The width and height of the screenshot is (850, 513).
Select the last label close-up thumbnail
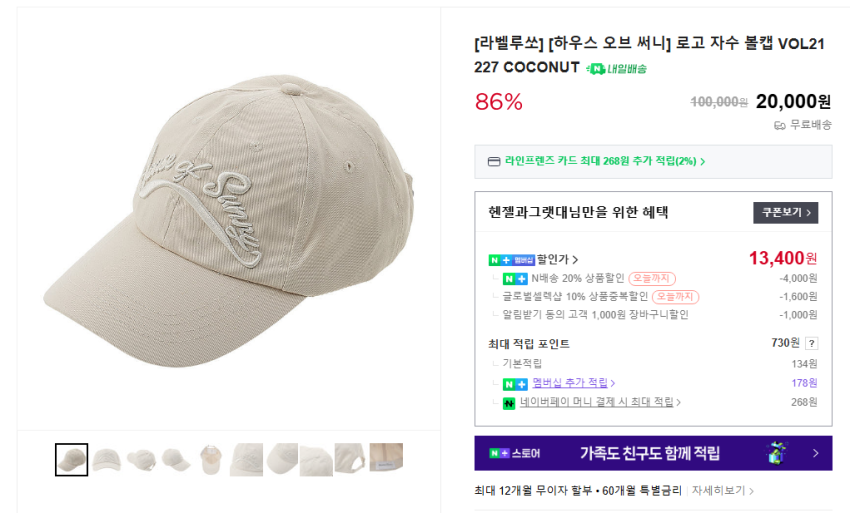click(x=386, y=459)
